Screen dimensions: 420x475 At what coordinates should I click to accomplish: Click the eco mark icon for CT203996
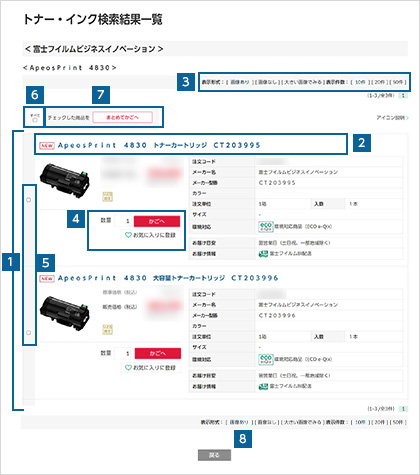(266, 359)
